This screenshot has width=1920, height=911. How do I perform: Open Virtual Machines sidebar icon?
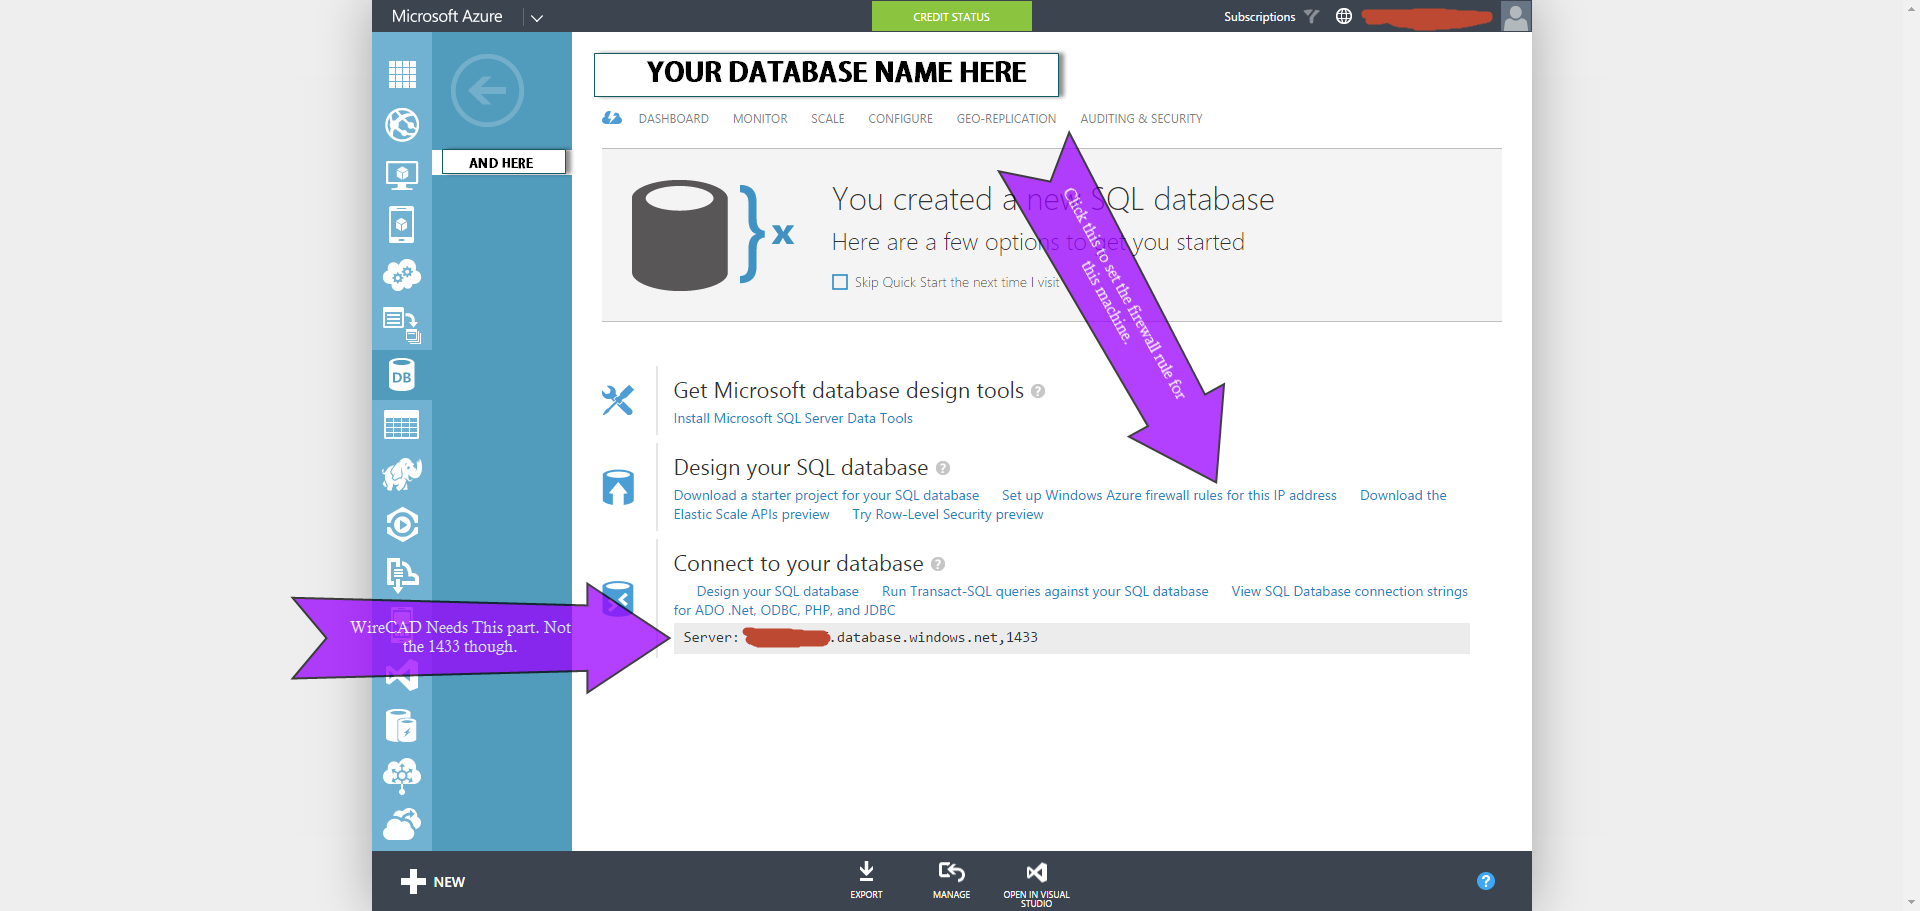[x=402, y=175]
